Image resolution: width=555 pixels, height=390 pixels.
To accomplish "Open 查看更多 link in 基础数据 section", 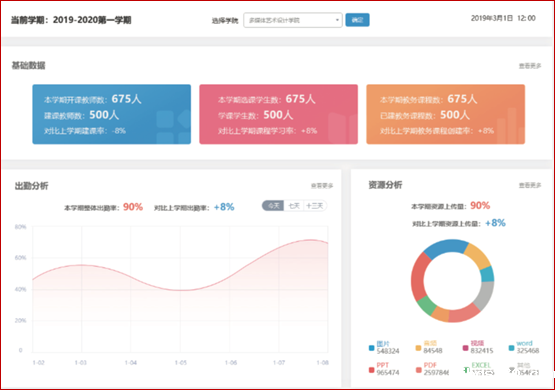I will (x=530, y=66).
